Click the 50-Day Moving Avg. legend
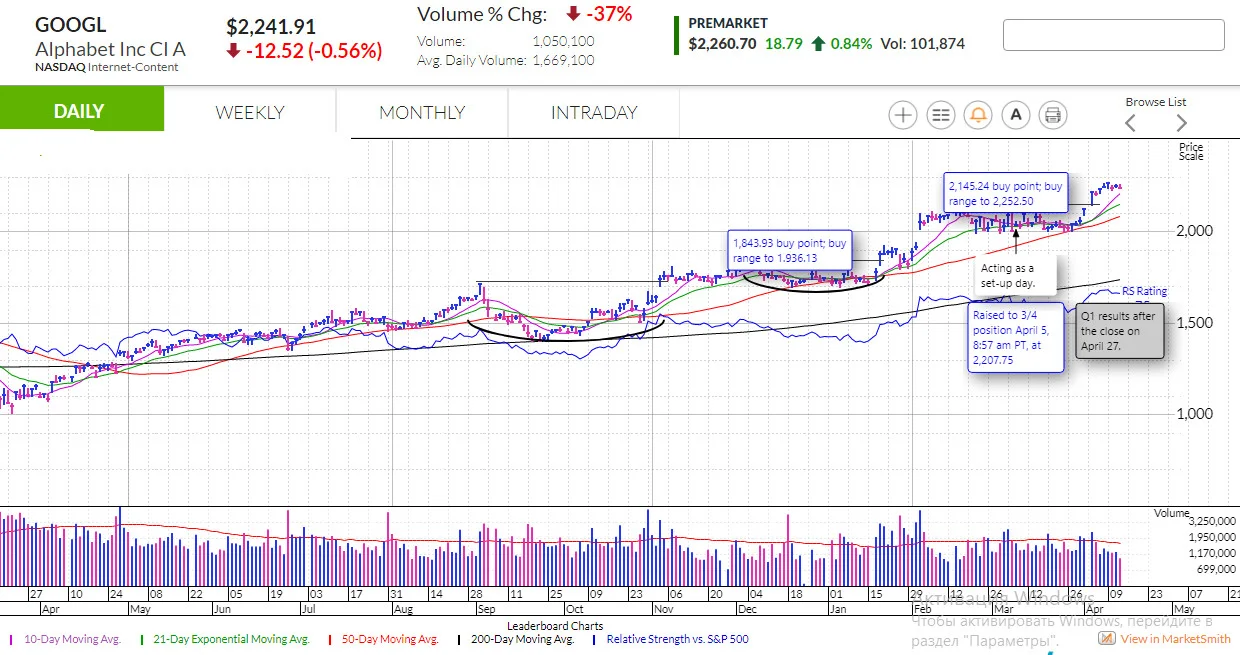1240x655 pixels. (392, 639)
